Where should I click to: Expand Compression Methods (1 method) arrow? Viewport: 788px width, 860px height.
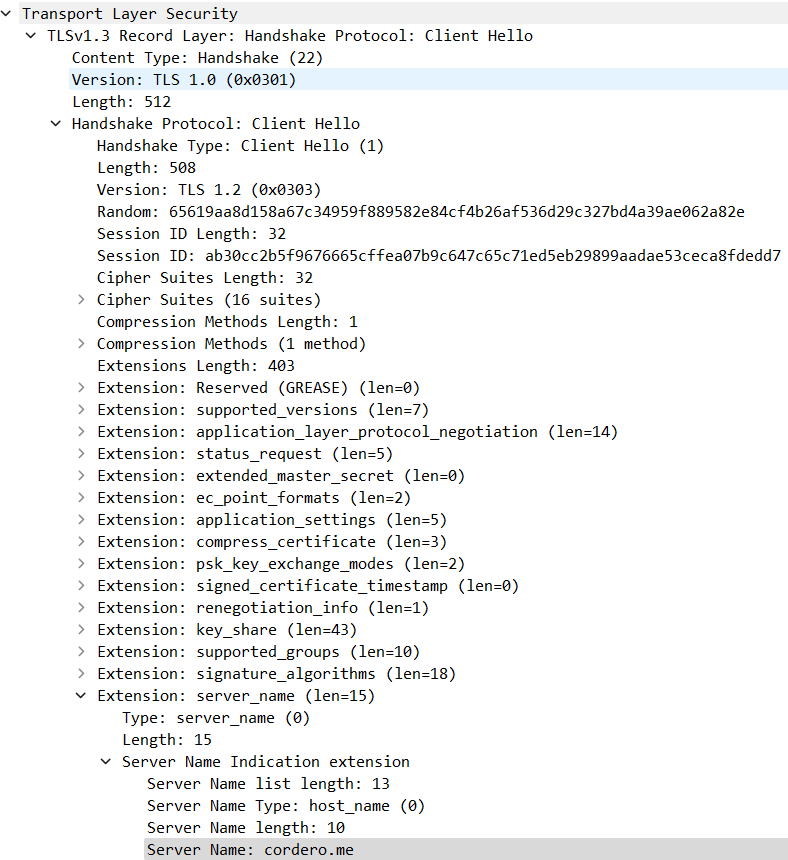[x=81, y=343]
